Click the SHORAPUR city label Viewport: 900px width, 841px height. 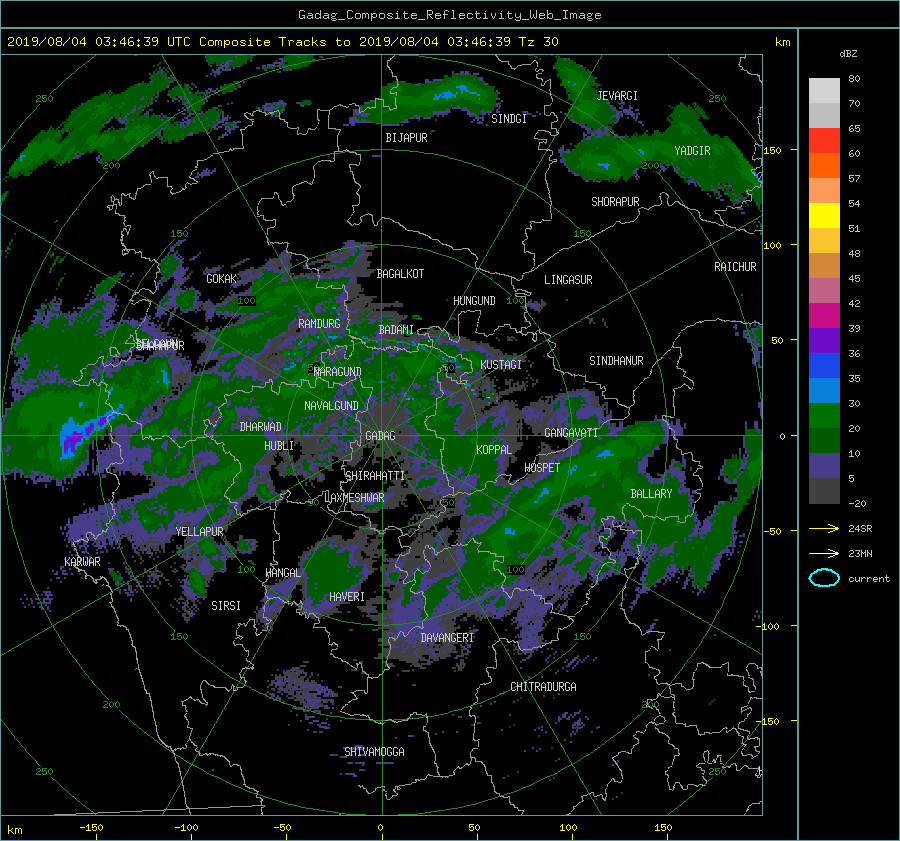click(x=615, y=202)
